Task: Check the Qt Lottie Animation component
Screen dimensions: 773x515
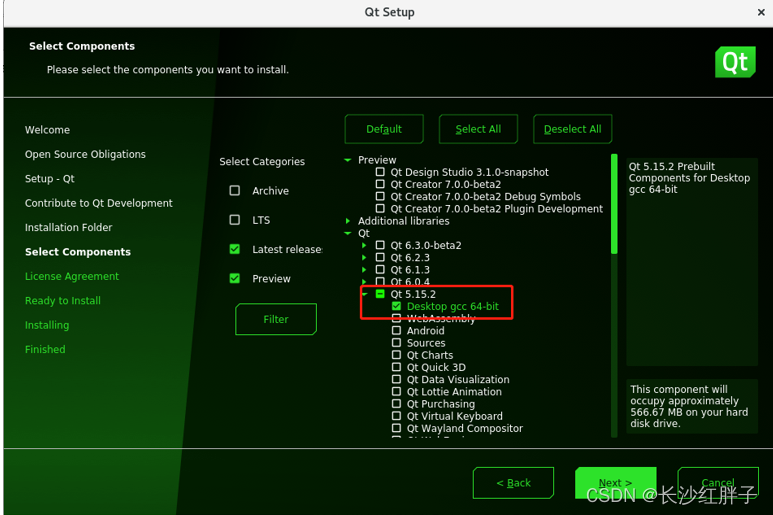Action: (x=396, y=391)
